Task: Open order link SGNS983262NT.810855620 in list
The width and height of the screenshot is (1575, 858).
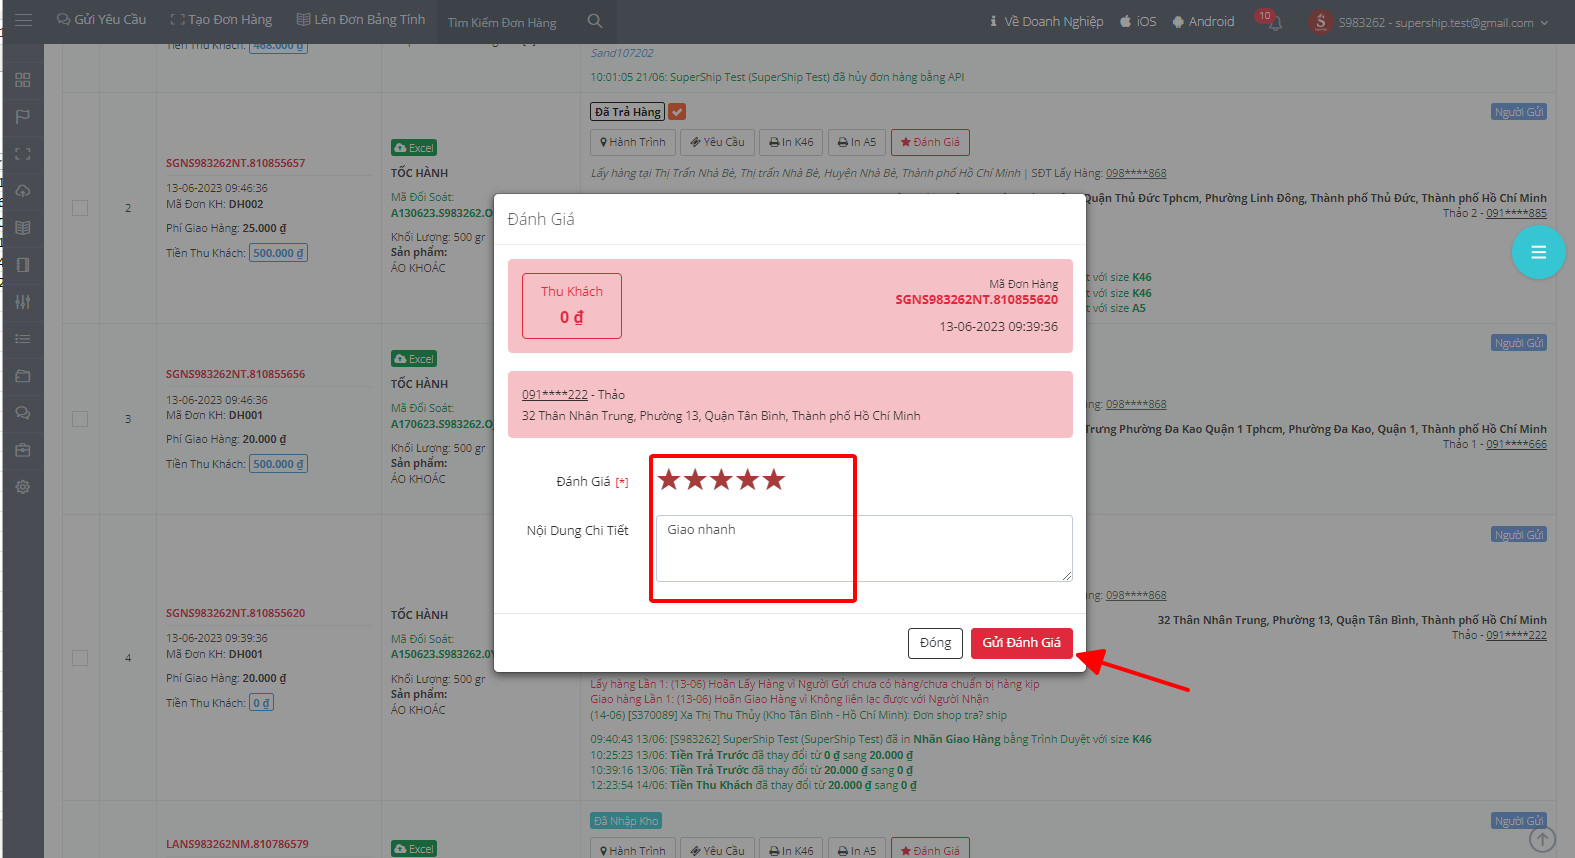Action: 235,613
